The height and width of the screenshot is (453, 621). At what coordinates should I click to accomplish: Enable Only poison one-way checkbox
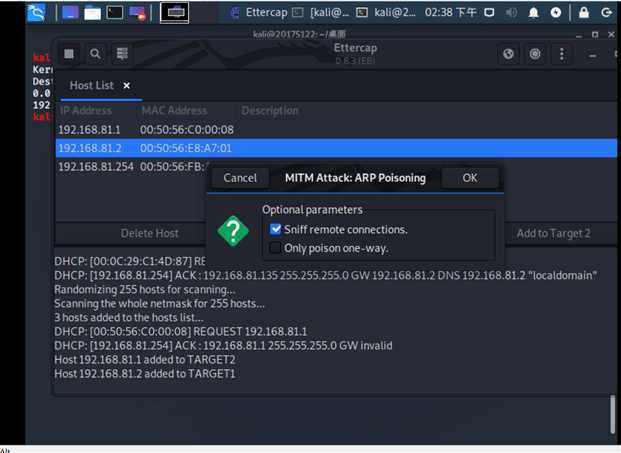(275, 248)
